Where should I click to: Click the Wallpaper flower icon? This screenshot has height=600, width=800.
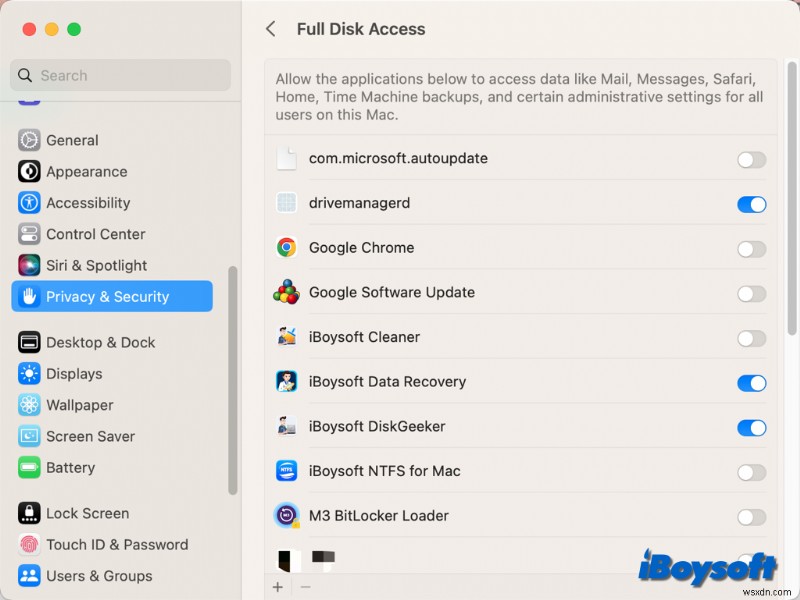pyautogui.click(x=29, y=405)
